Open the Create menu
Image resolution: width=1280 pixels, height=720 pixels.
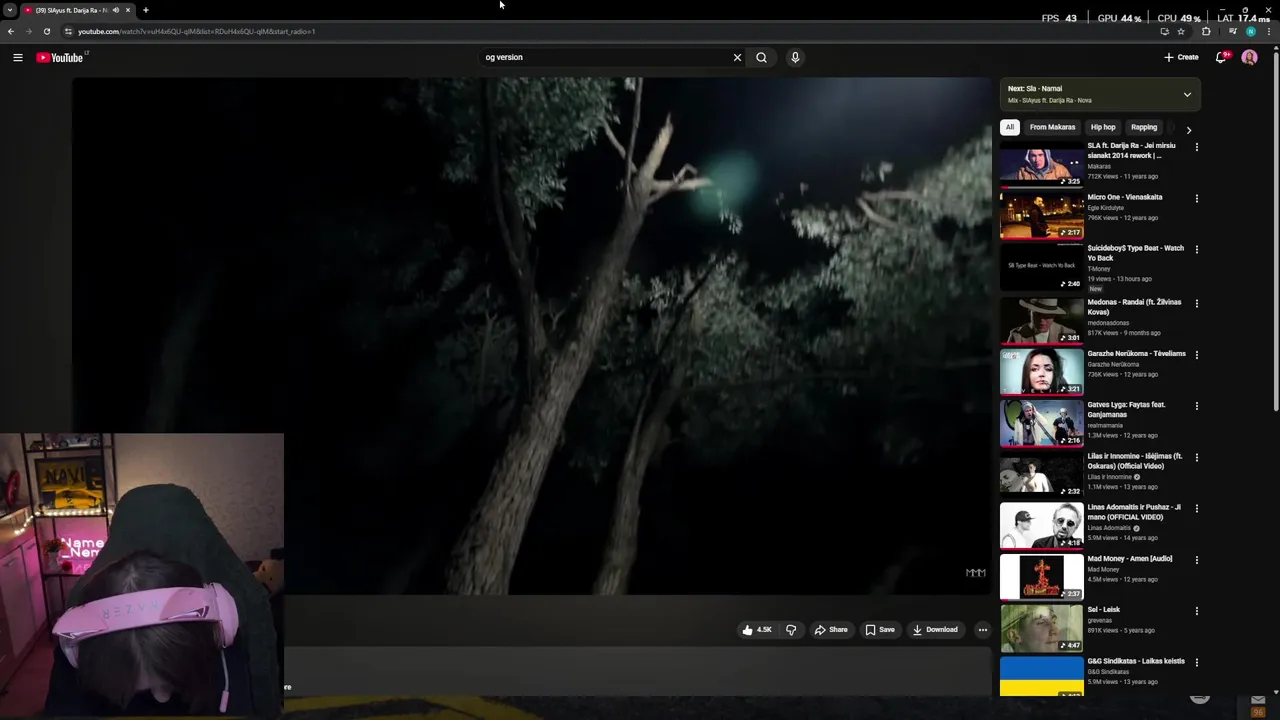[1181, 57]
